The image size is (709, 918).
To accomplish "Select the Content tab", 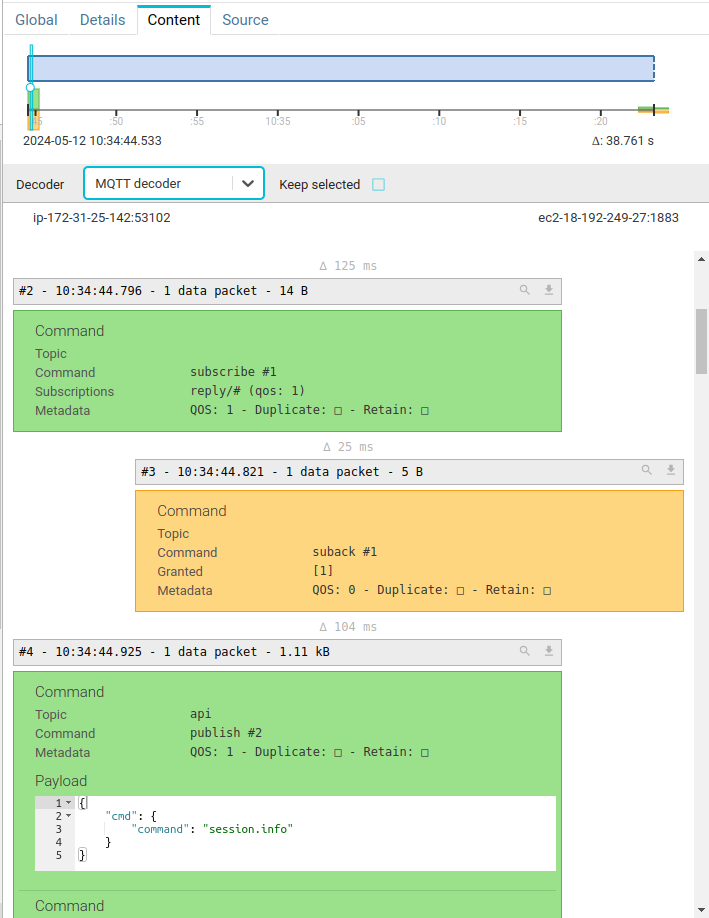I will click(174, 20).
